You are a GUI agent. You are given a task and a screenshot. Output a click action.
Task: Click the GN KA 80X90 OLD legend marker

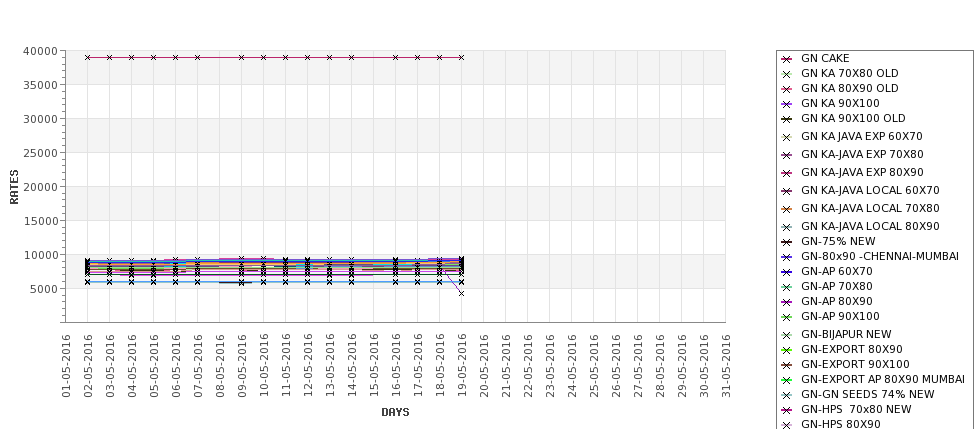787,89
